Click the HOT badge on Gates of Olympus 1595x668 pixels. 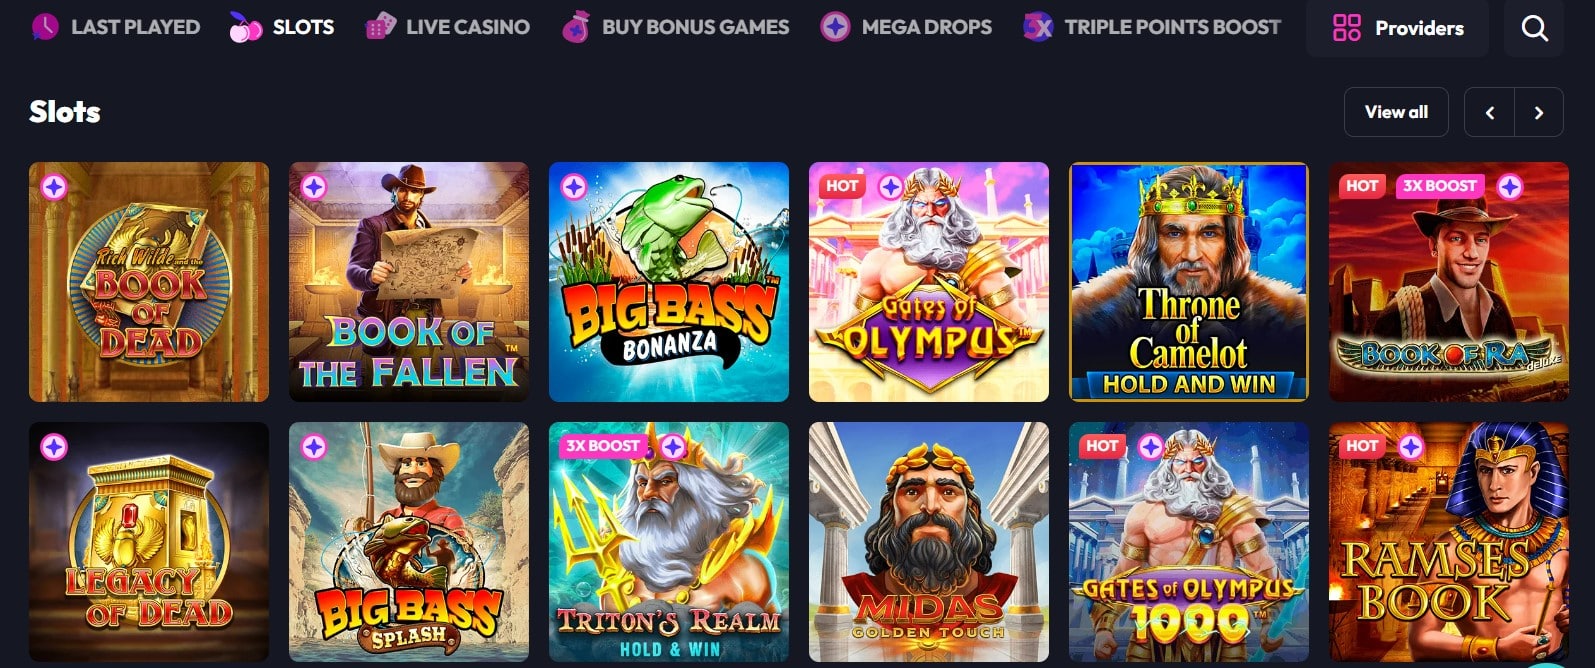pos(842,185)
